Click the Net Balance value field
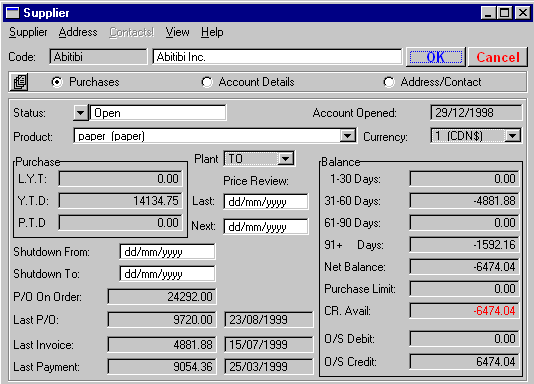 (464, 267)
